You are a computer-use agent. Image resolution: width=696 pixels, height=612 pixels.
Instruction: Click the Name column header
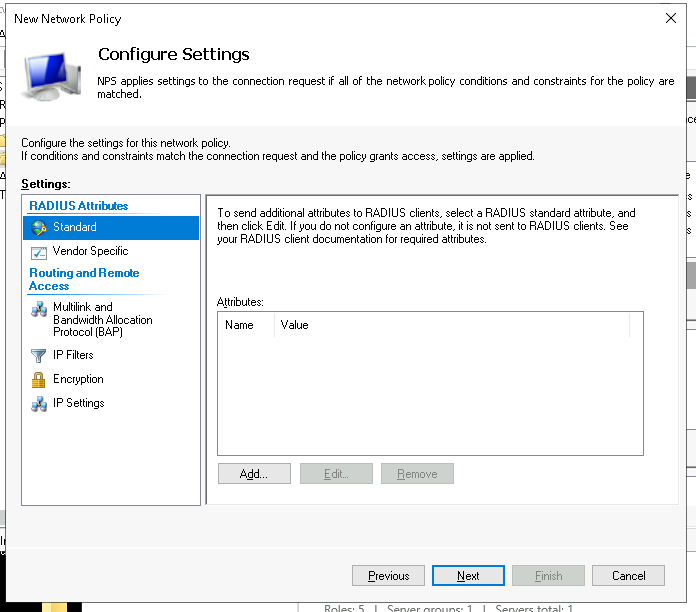coord(240,325)
